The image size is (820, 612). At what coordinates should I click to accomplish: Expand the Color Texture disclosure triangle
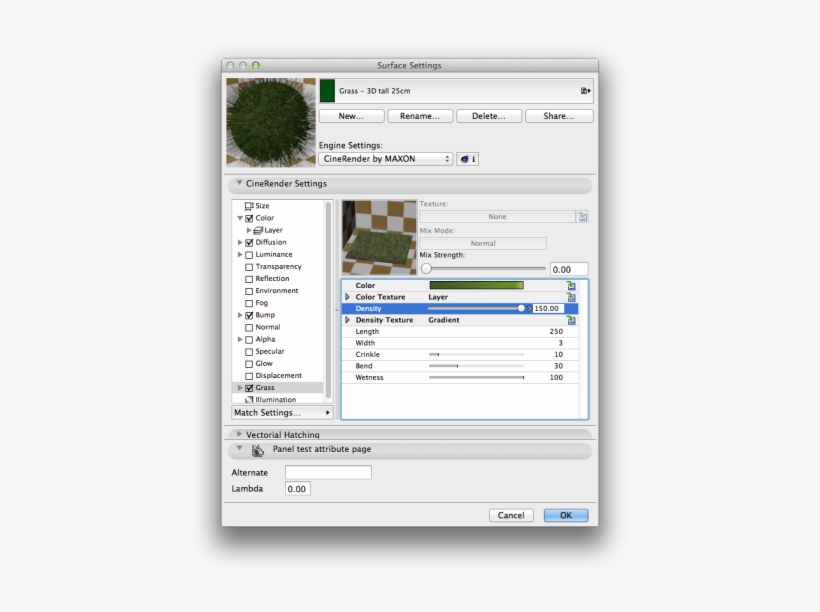coord(348,297)
